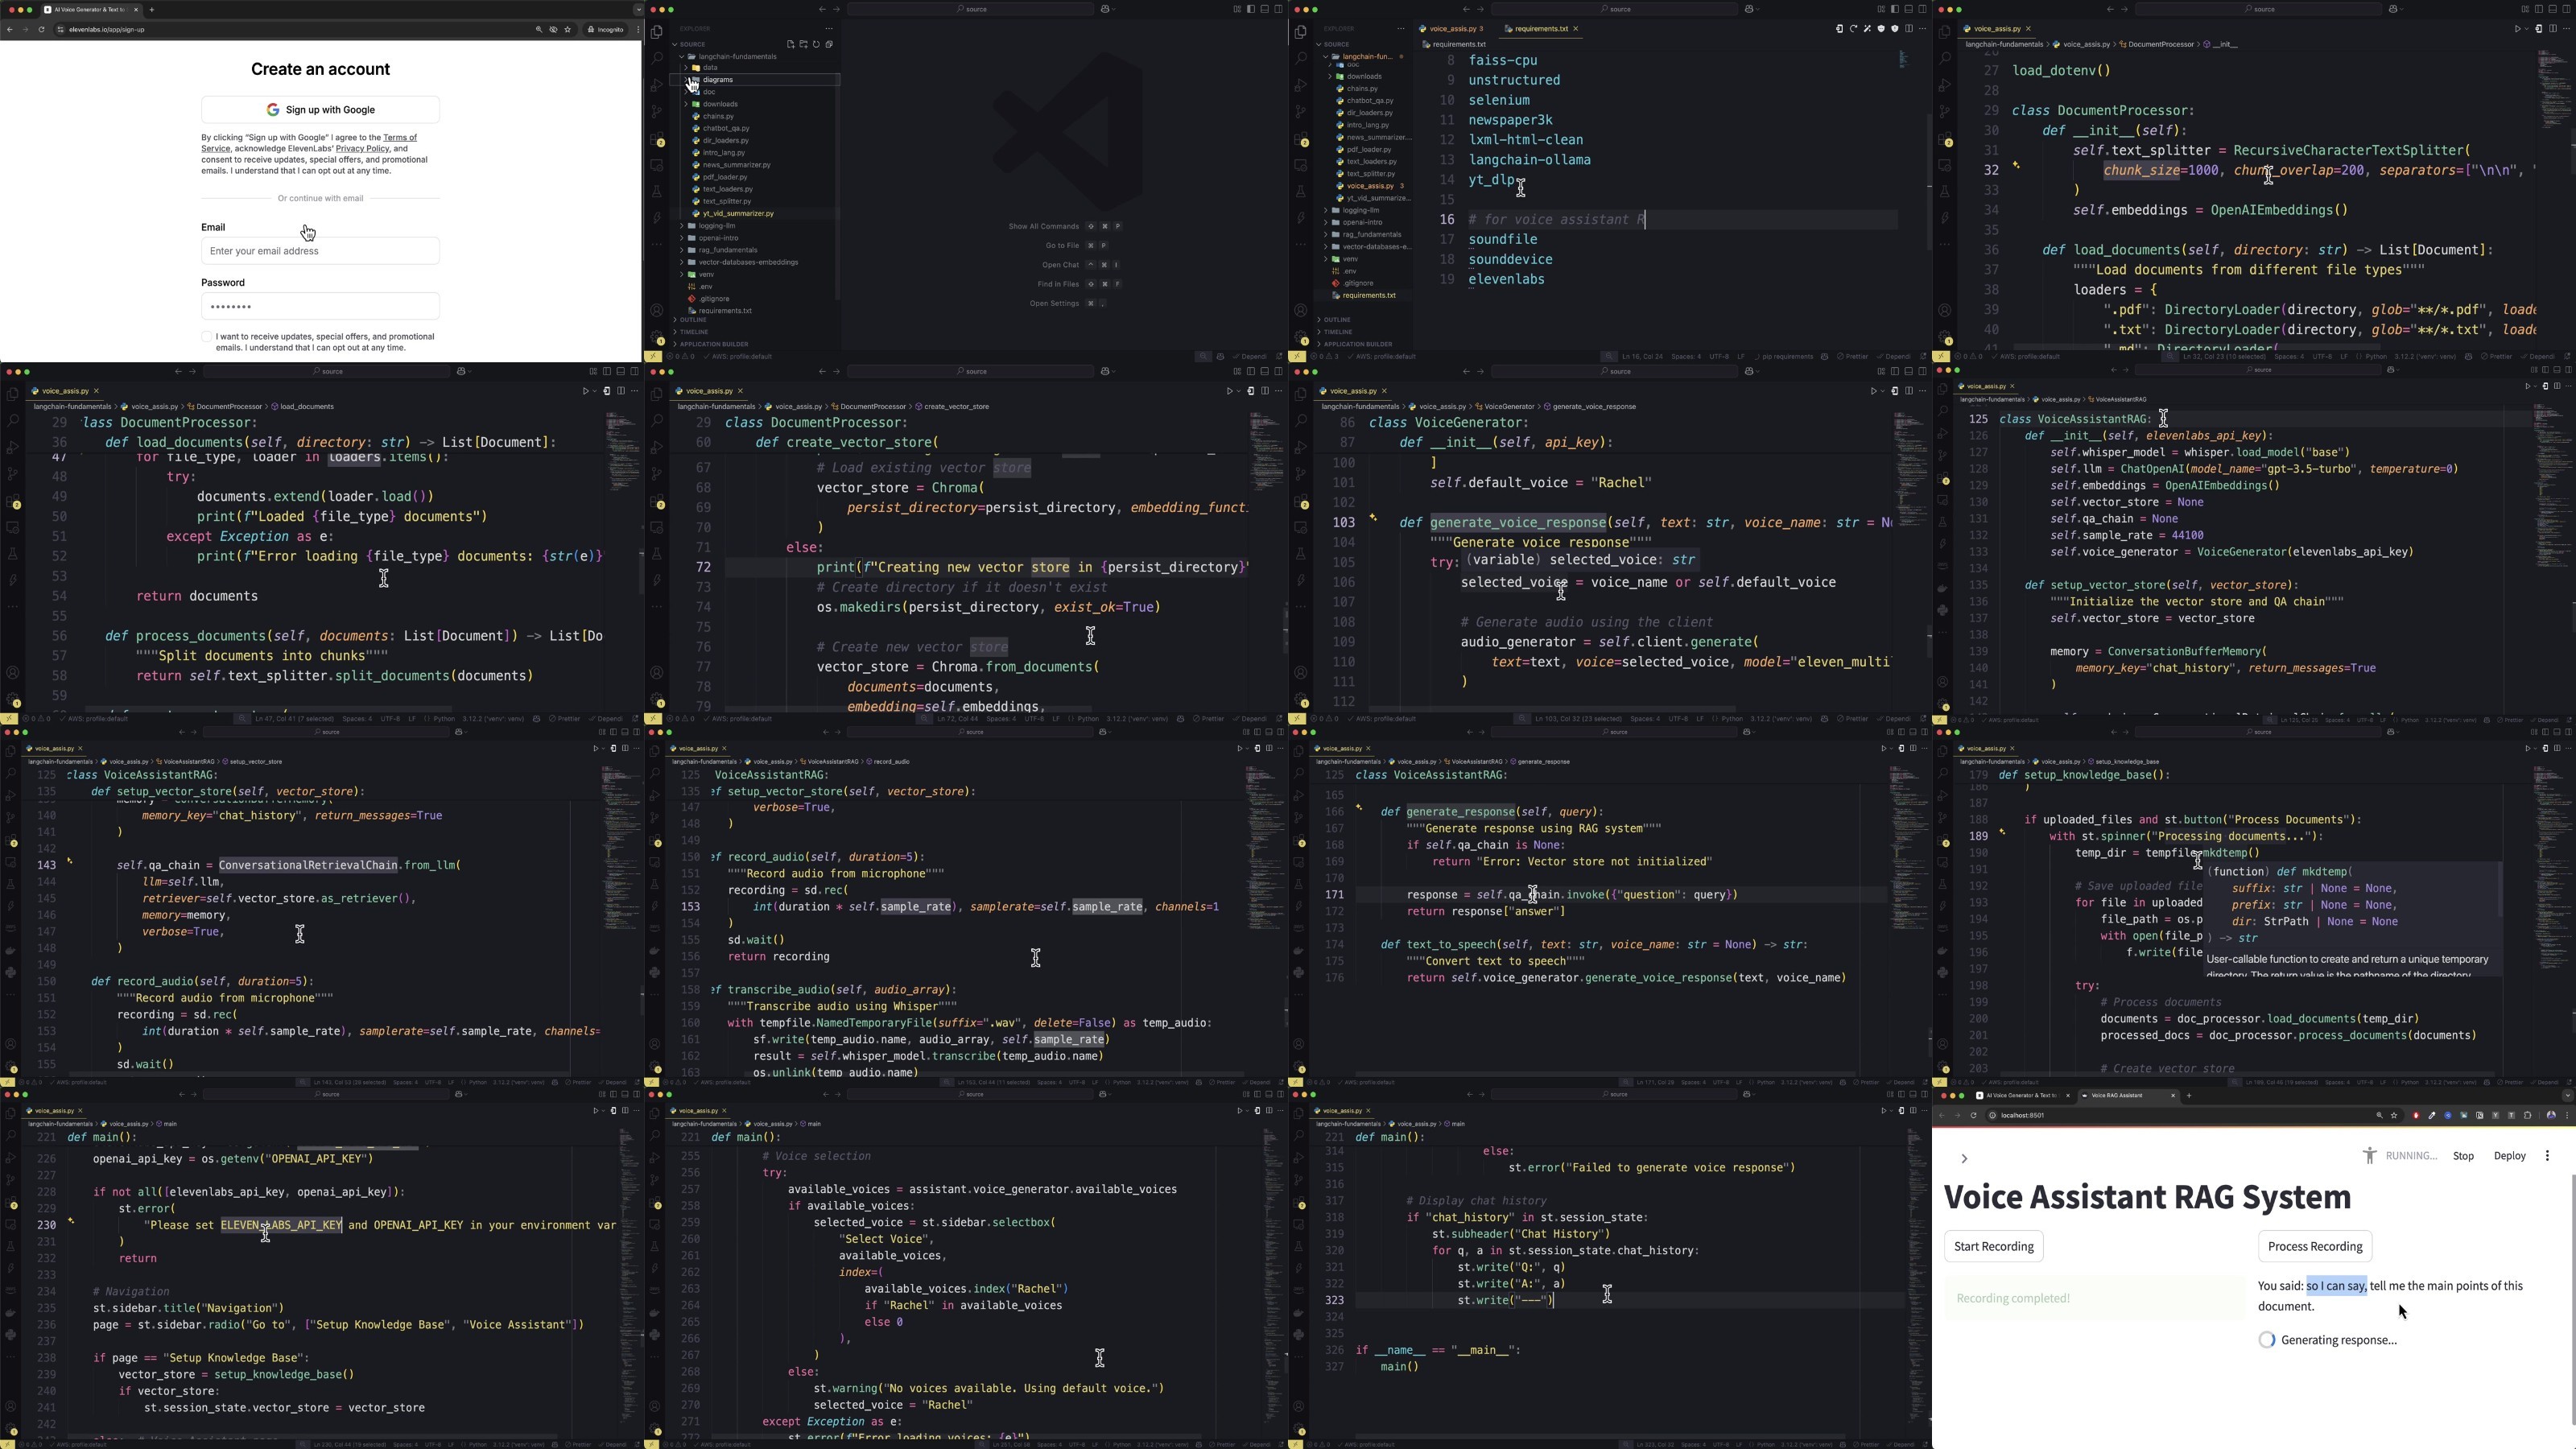This screenshot has height=1449, width=2576.
Task: Click the Password input field
Action: click(320, 306)
